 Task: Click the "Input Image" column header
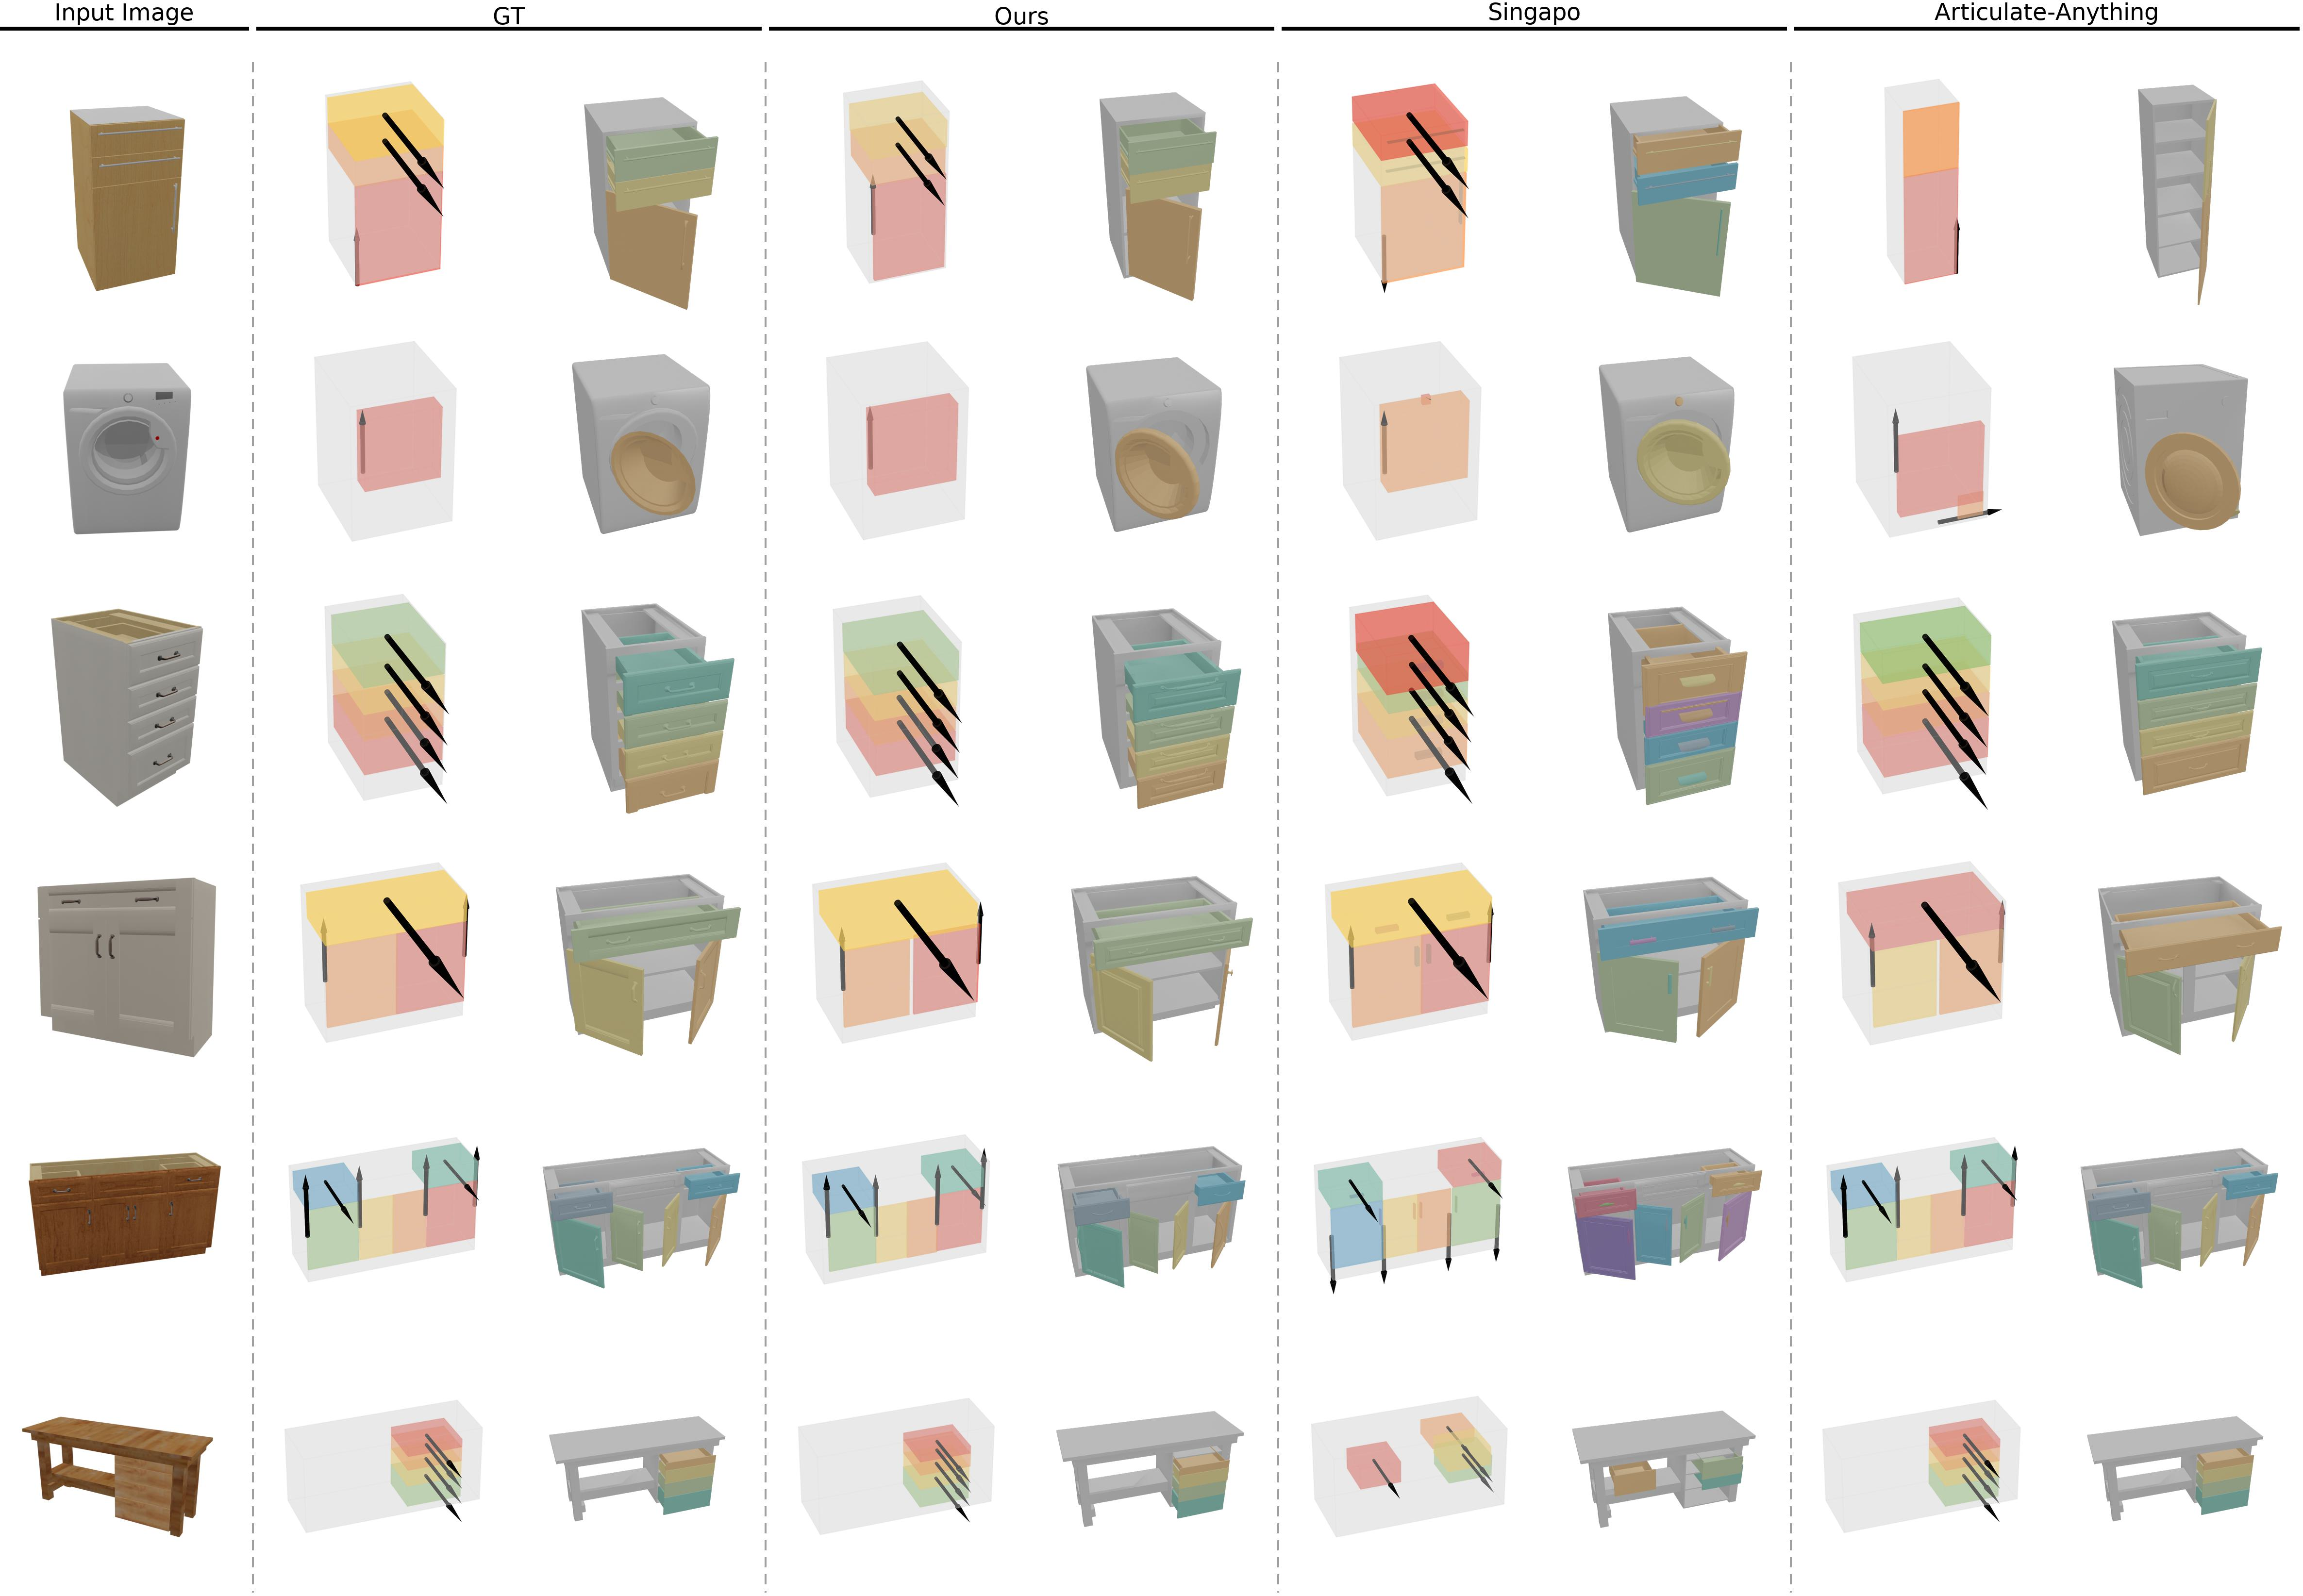pyautogui.click(x=124, y=13)
